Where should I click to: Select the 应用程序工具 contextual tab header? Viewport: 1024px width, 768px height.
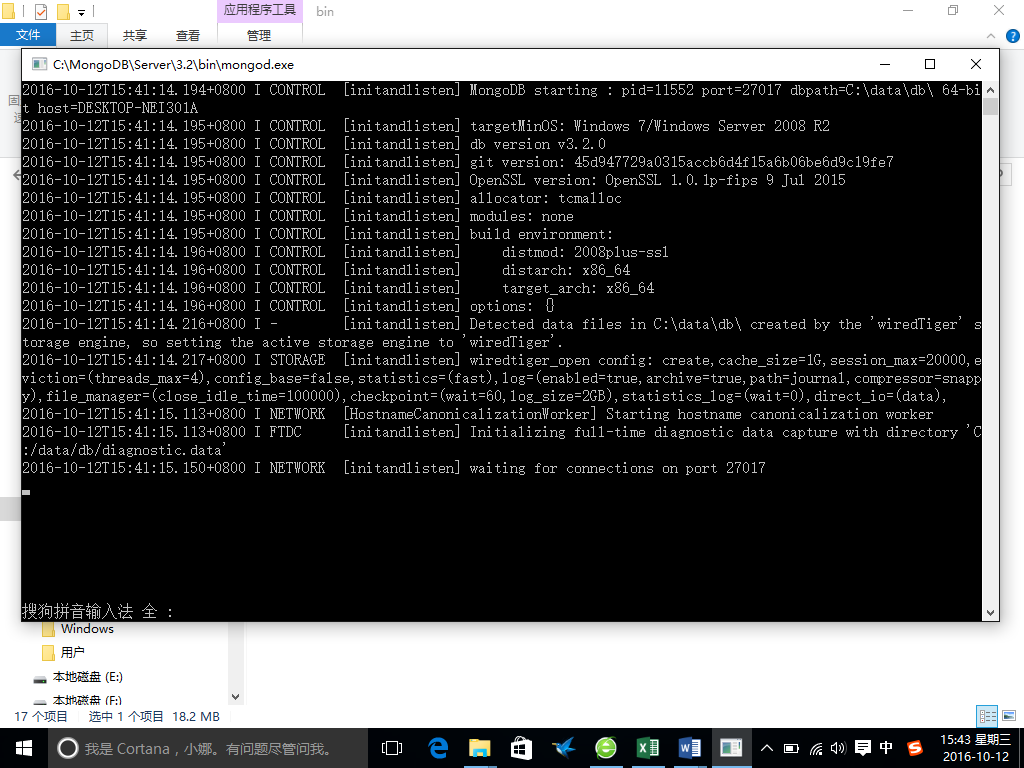(259, 10)
